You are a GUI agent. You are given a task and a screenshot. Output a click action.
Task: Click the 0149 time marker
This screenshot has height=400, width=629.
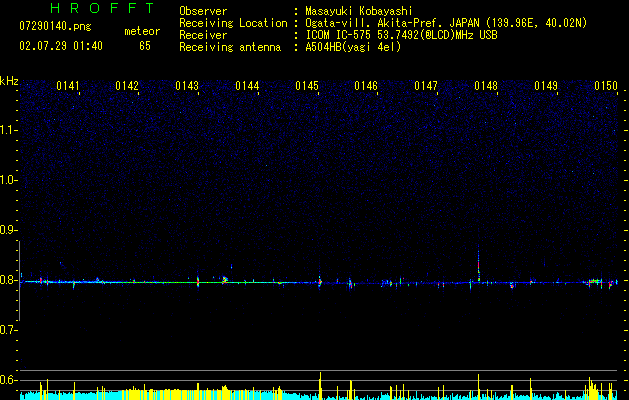coord(546,86)
